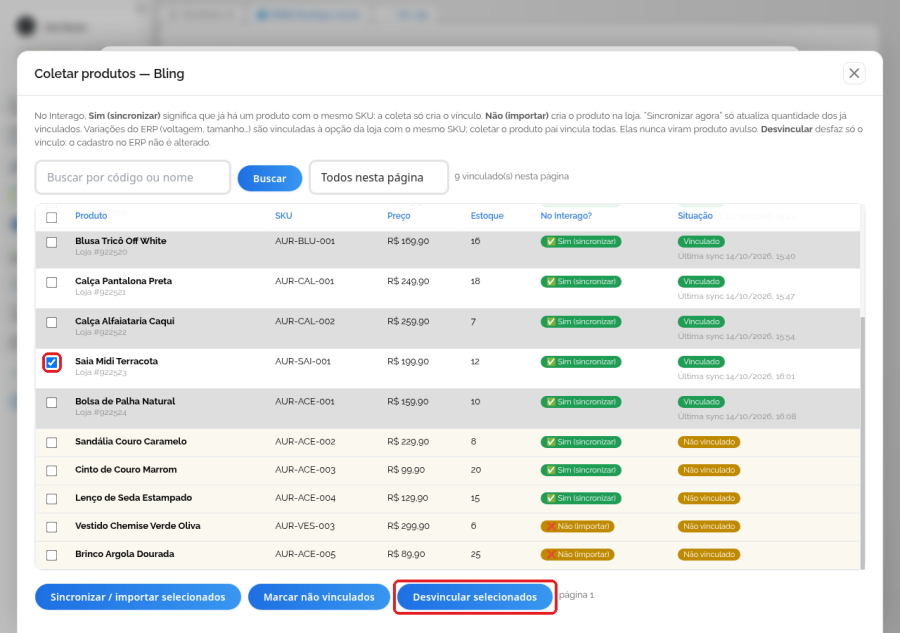Click the product name 'Saia Midi Terracota'
The height and width of the screenshot is (633, 900).
point(117,361)
